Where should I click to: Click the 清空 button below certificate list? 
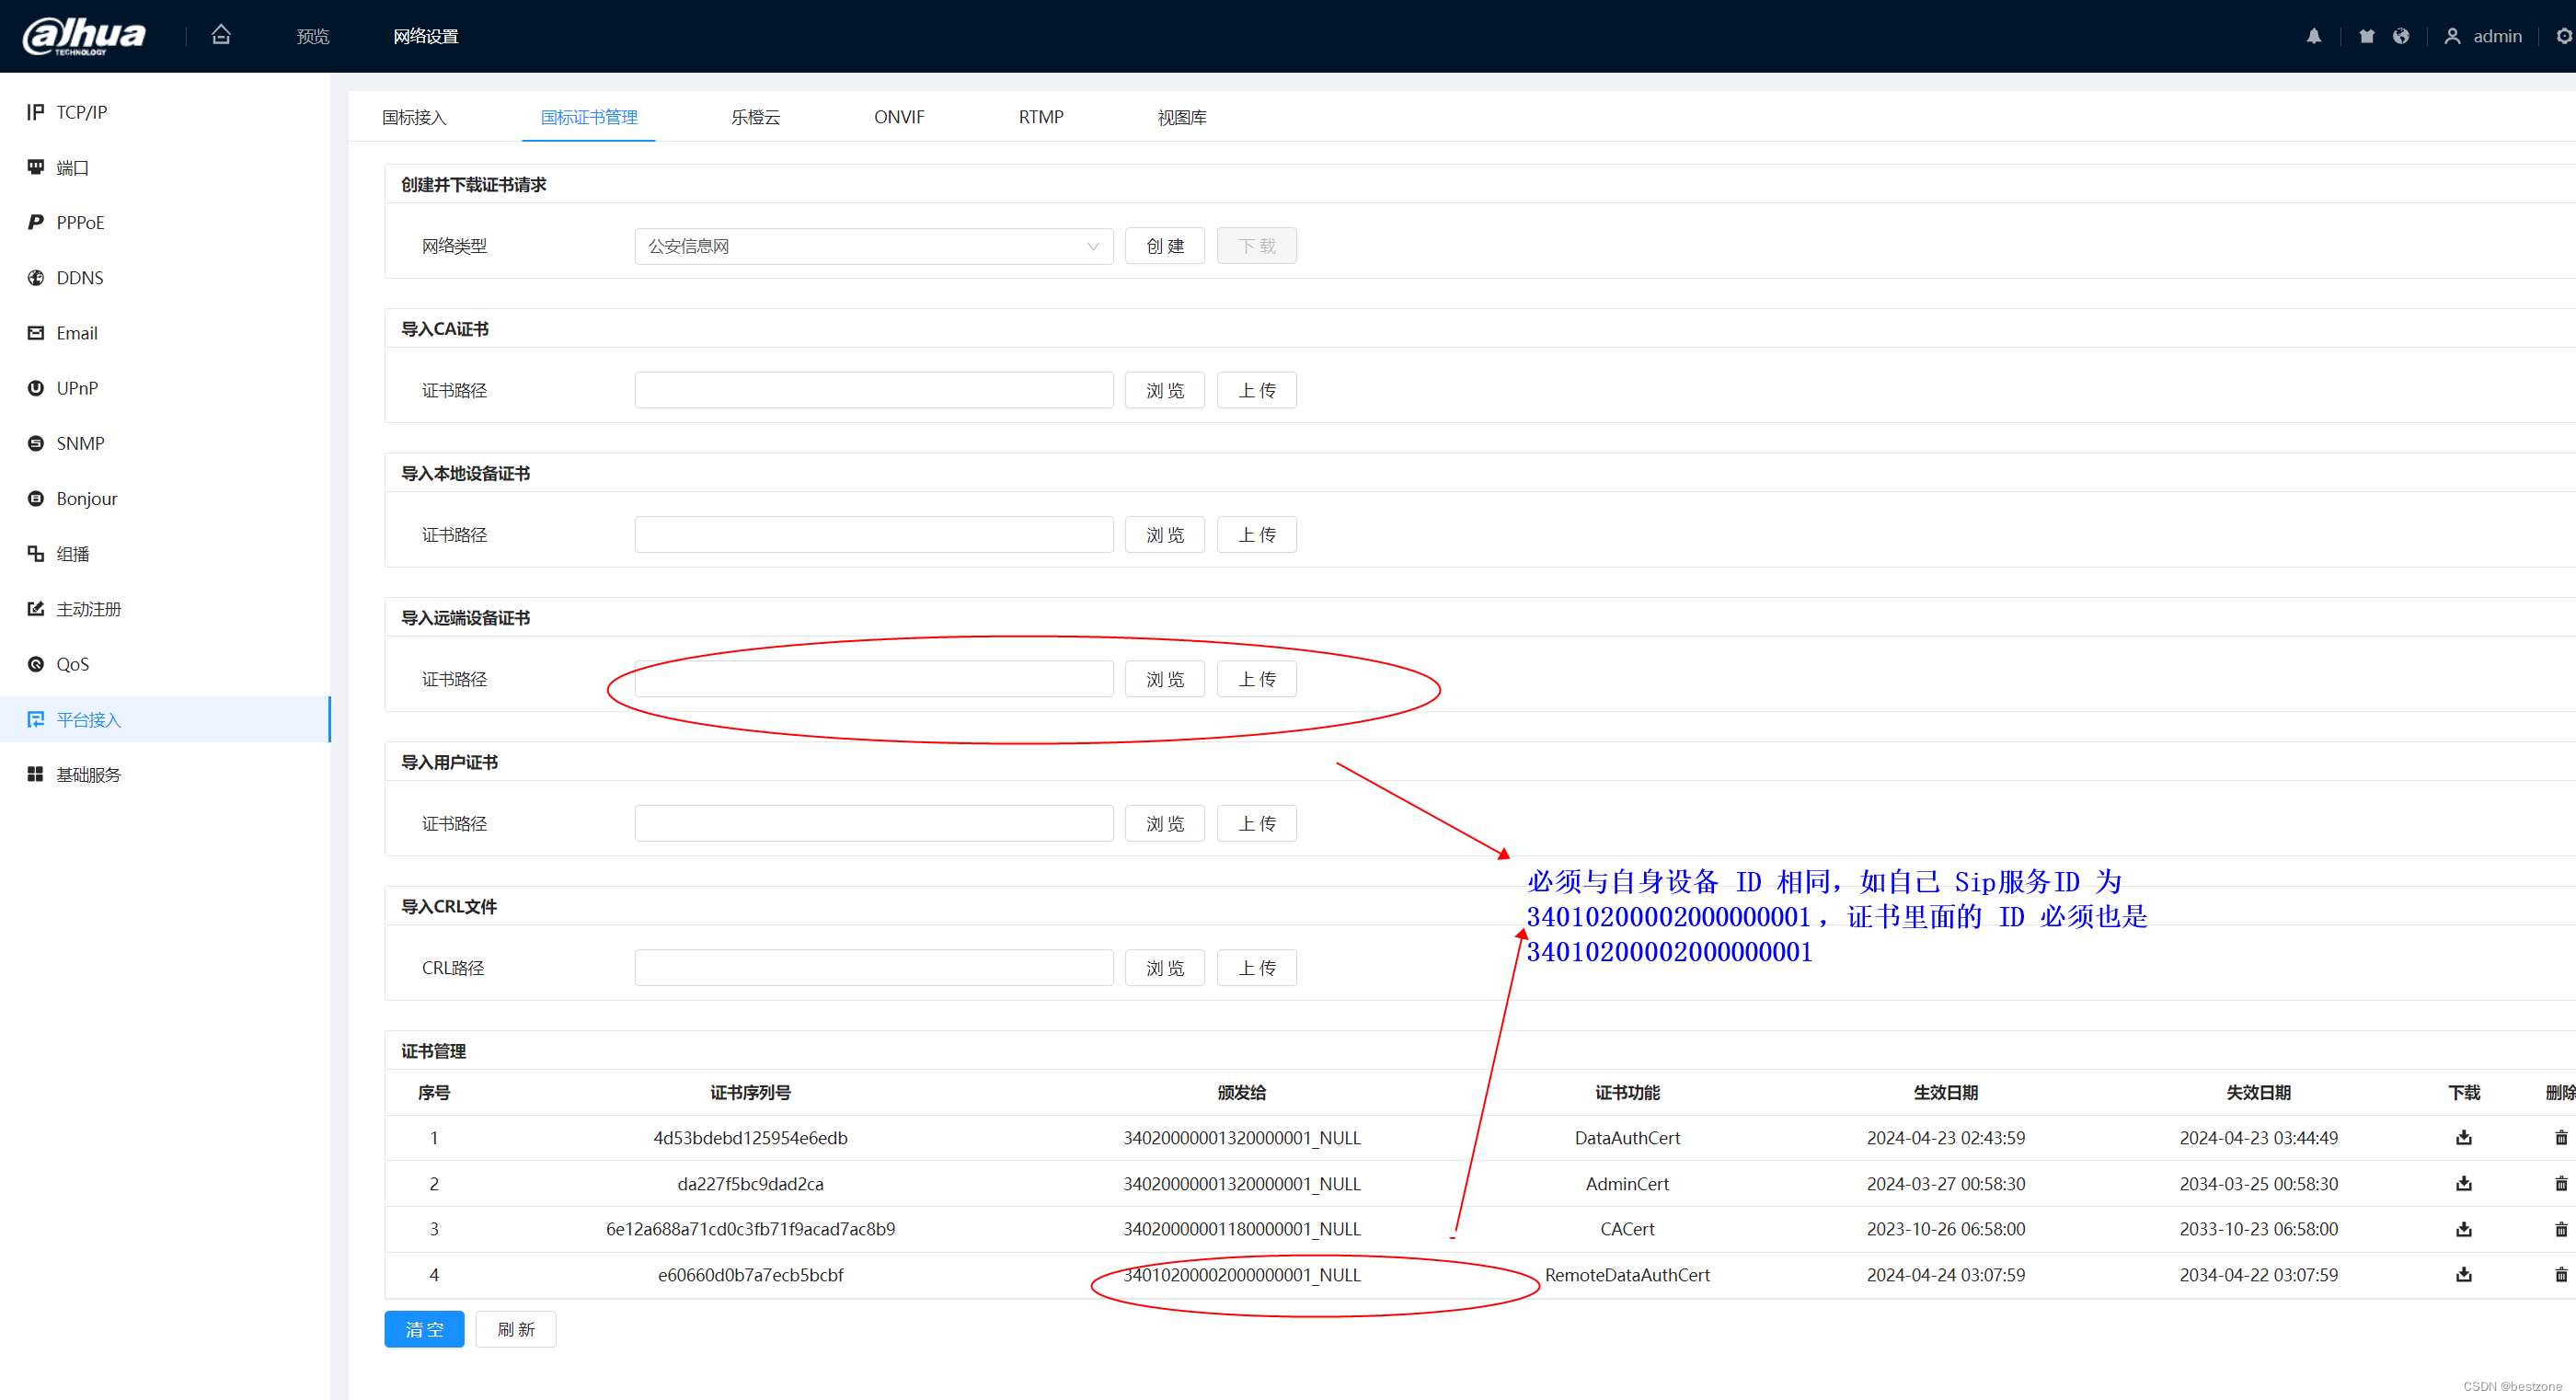423,1329
